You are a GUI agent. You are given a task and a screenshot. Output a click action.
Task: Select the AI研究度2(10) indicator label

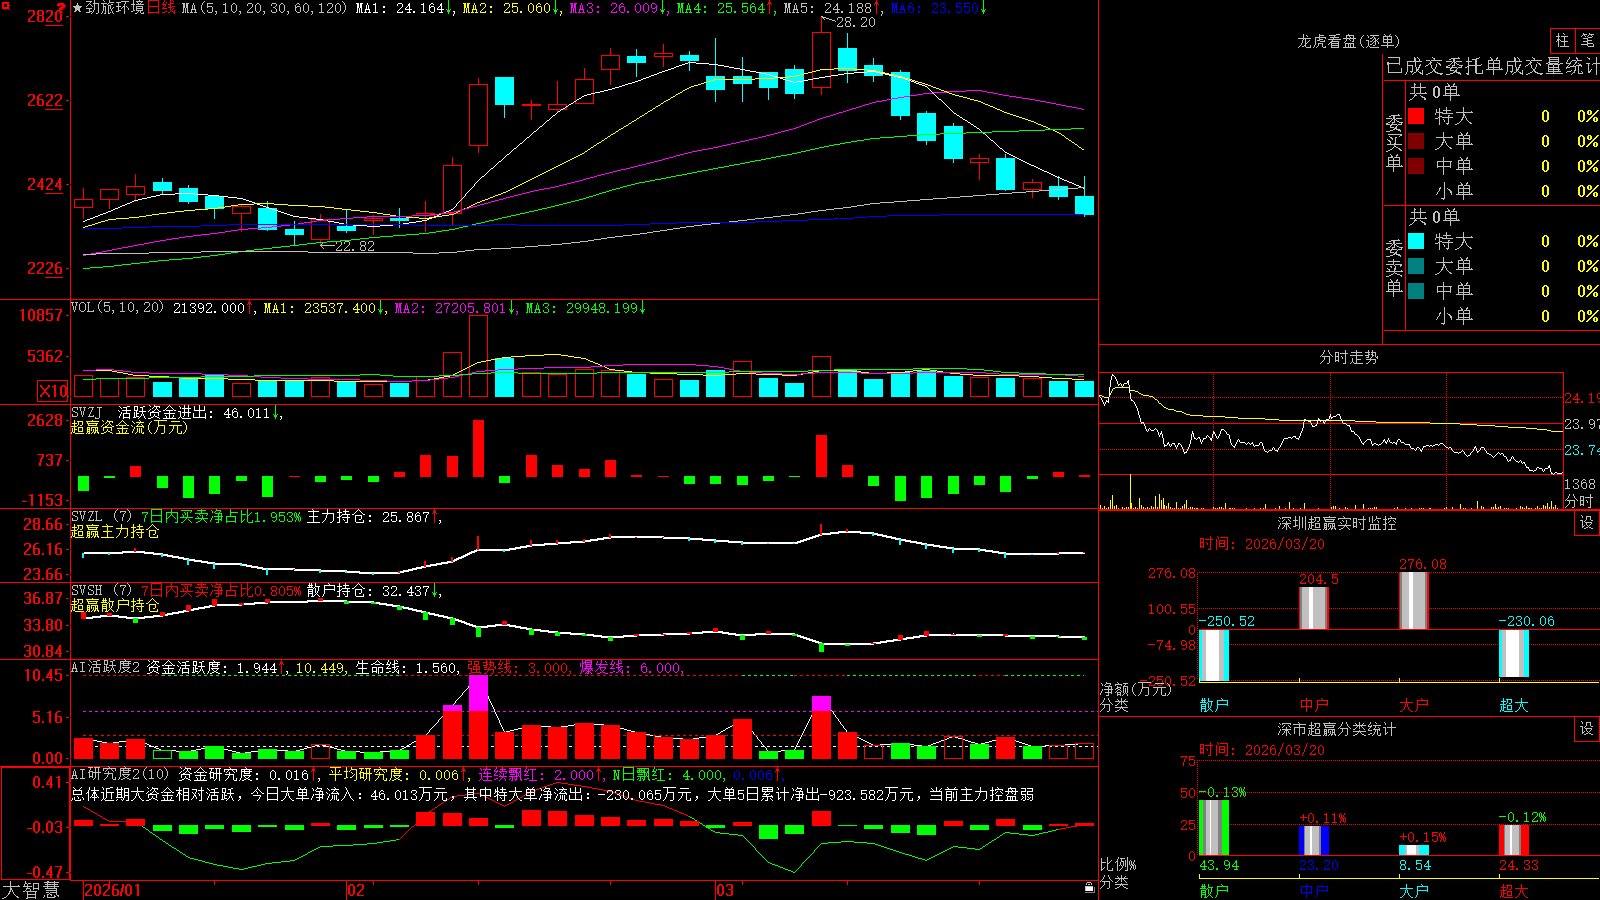pyautogui.click(x=120, y=774)
